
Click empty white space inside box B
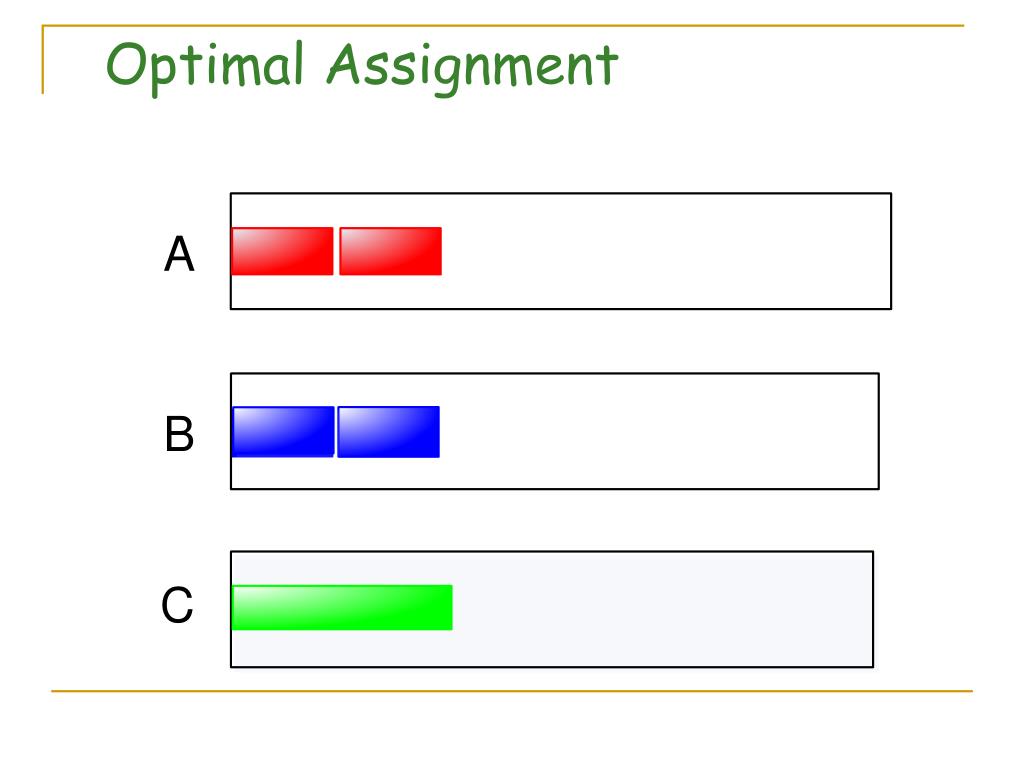click(x=660, y=431)
